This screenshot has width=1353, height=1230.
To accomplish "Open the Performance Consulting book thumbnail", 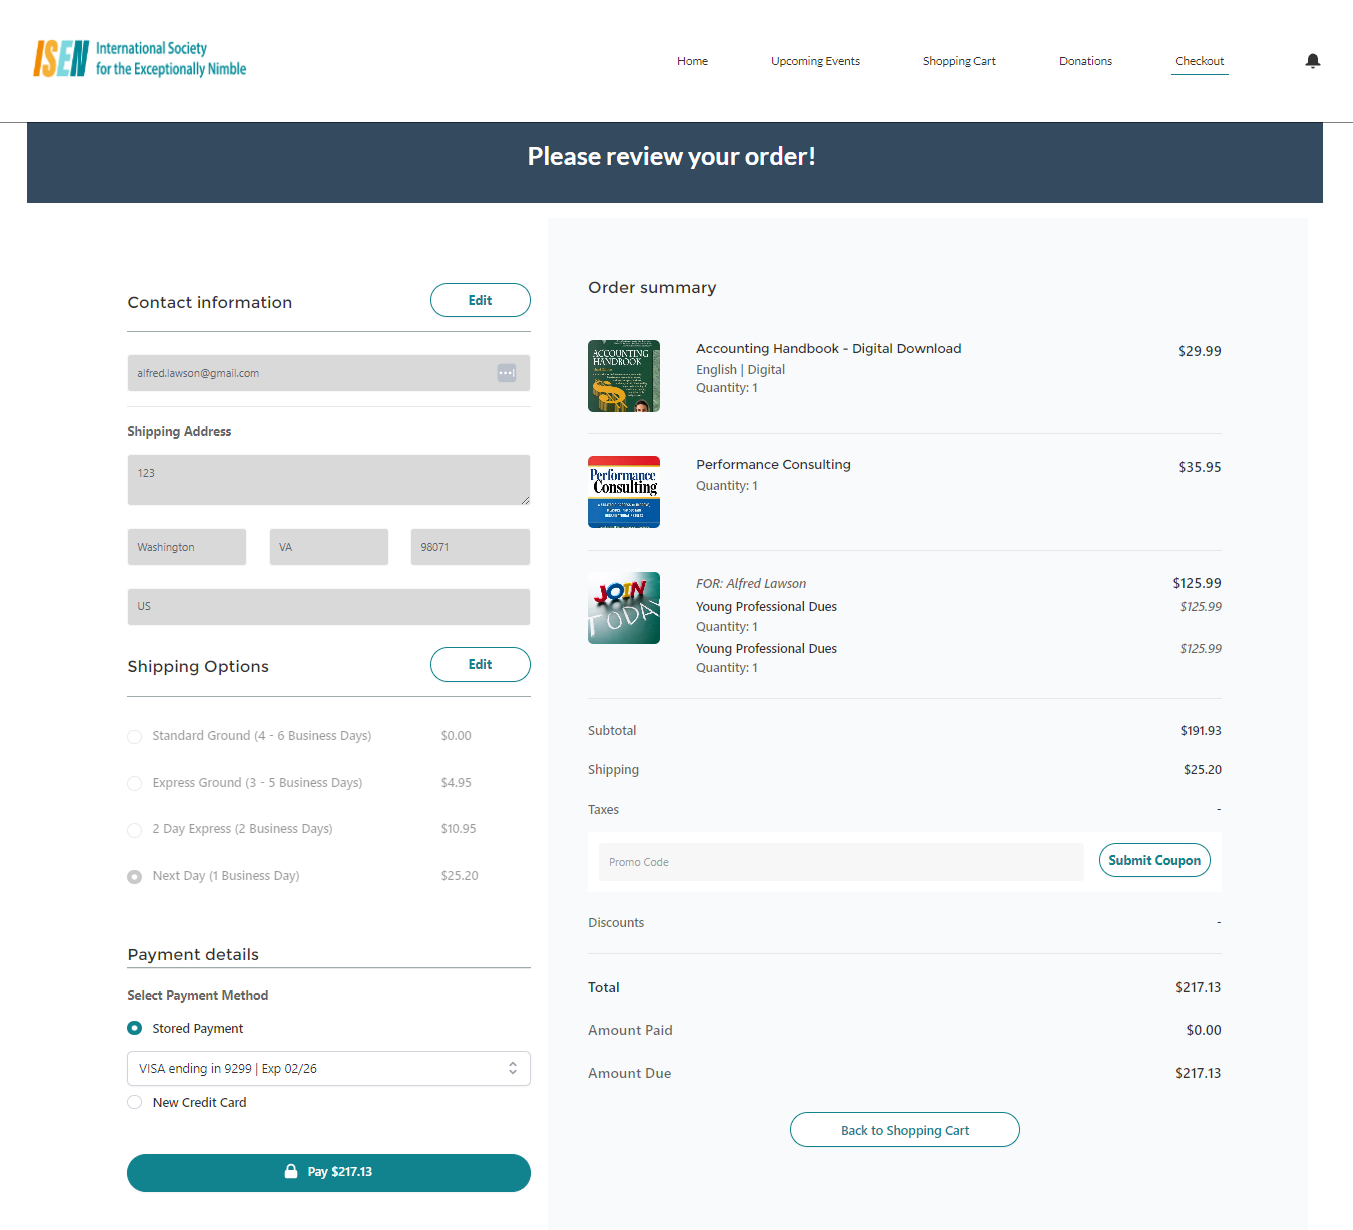I will (x=624, y=492).
